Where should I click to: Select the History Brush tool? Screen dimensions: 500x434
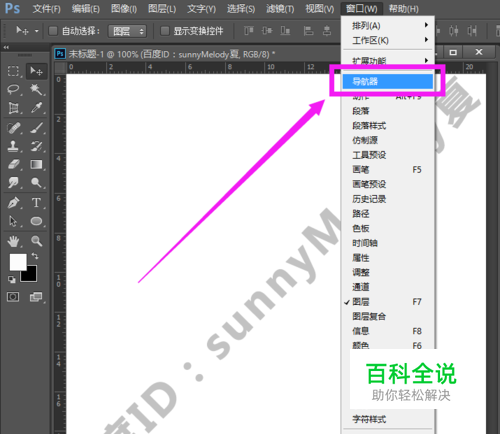(36, 146)
